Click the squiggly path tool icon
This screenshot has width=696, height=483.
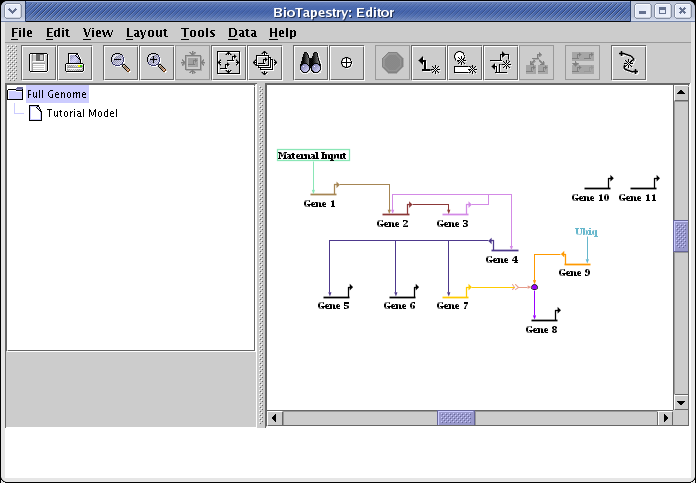(x=628, y=63)
